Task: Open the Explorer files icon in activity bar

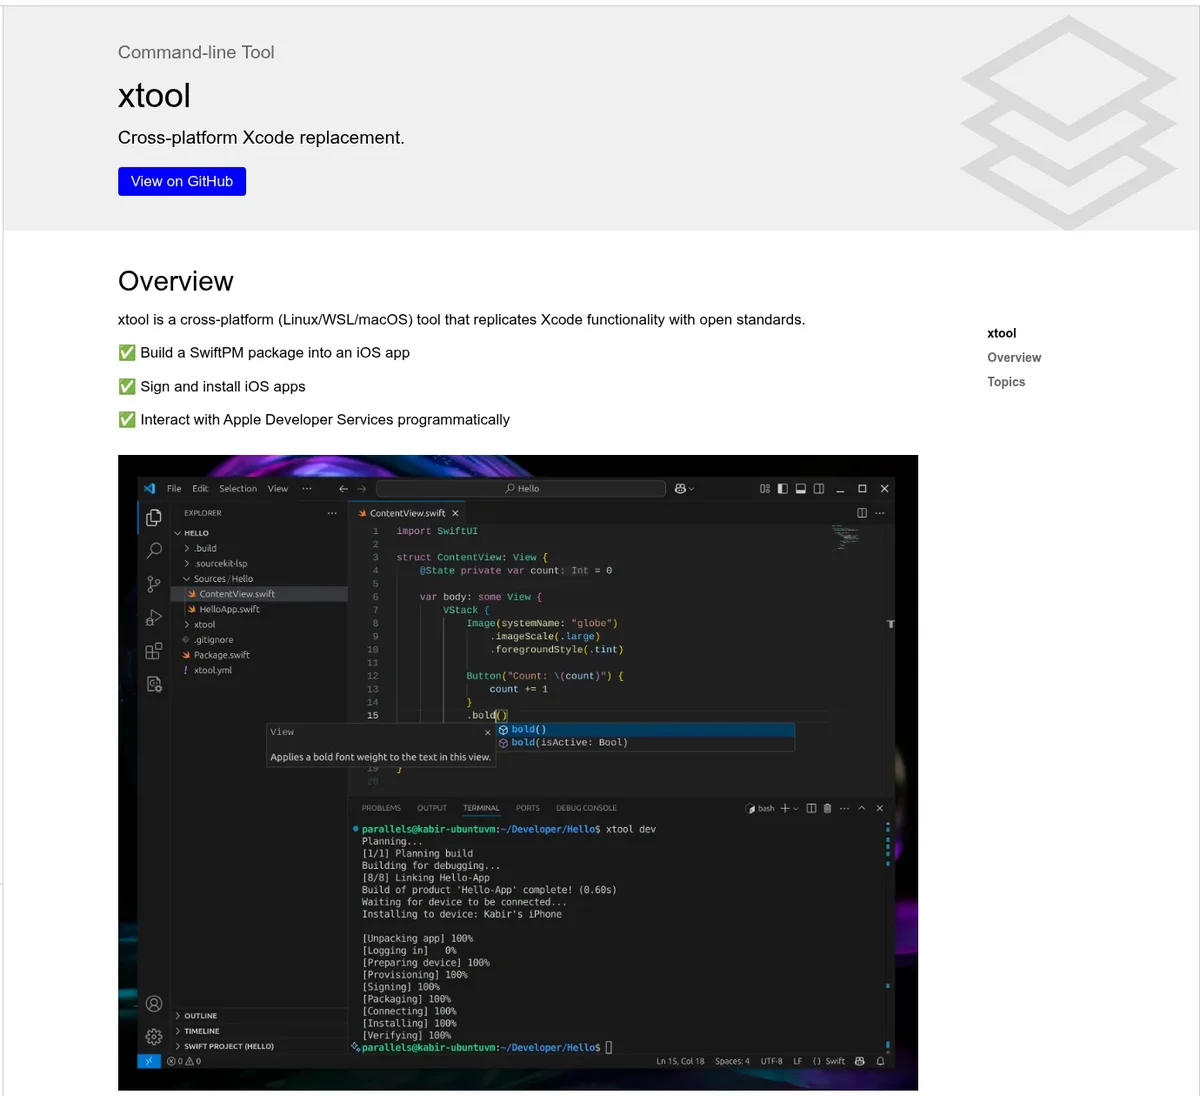Action: [x=154, y=517]
